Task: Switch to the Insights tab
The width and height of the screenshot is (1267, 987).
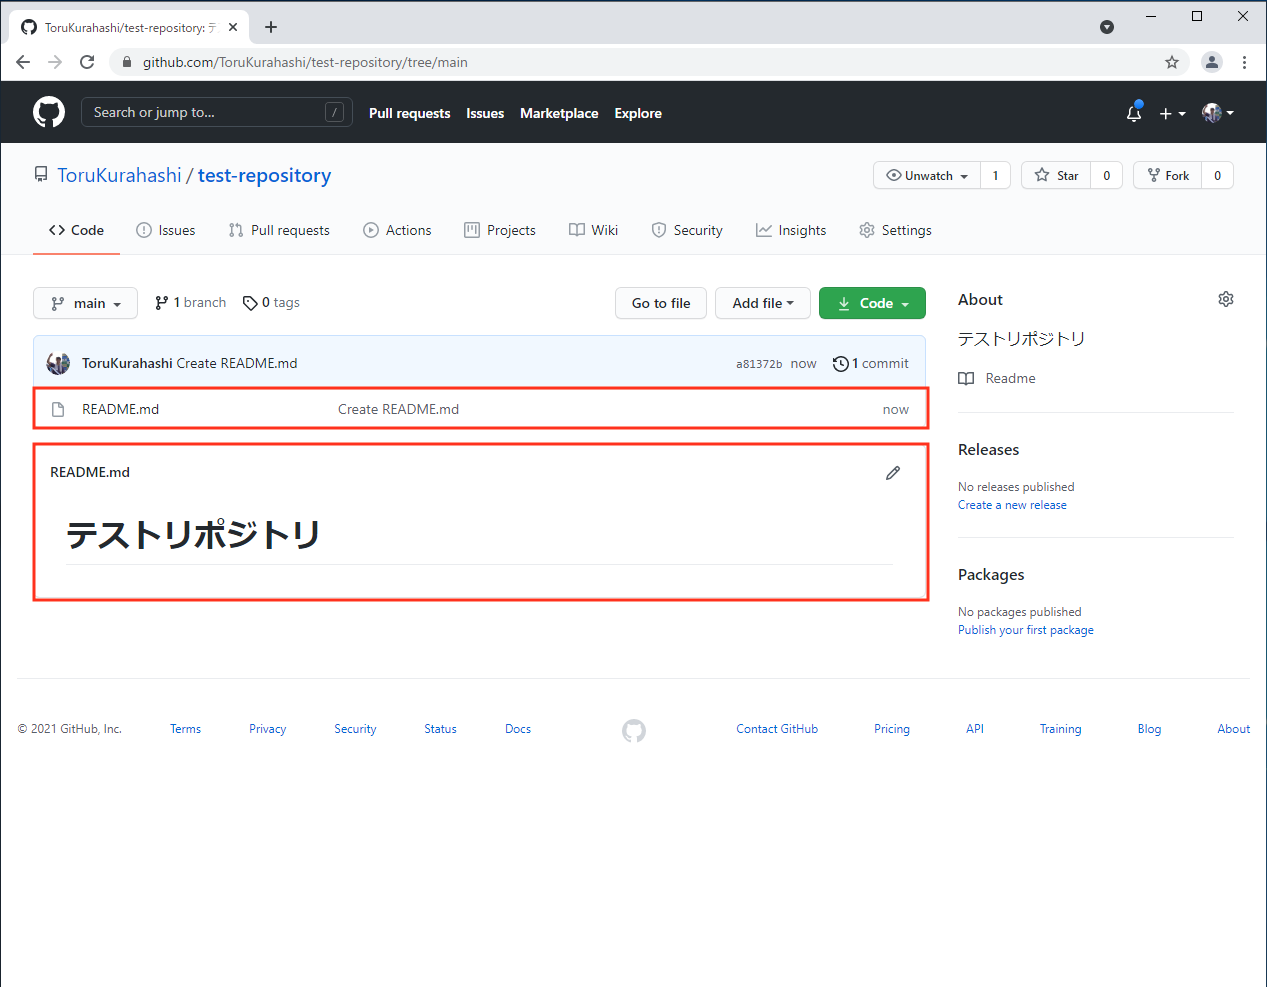Action: [791, 230]
